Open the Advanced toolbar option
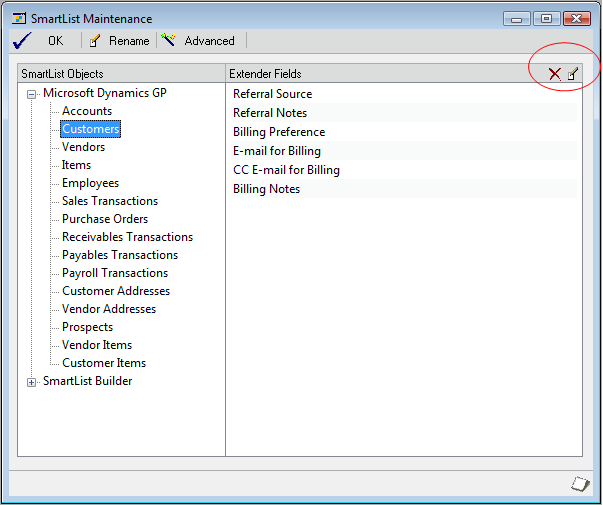The width and height of the screenshot is (603, 505). (199, 41)
